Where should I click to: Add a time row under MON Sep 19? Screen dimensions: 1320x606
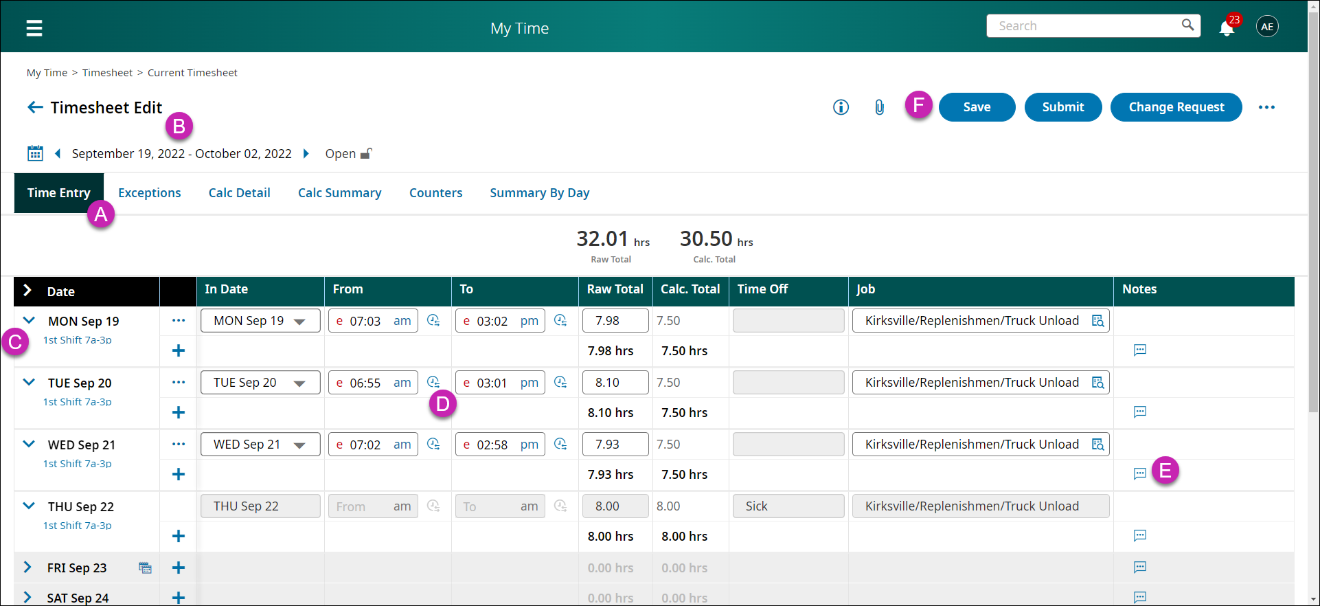tap(179, 350)
